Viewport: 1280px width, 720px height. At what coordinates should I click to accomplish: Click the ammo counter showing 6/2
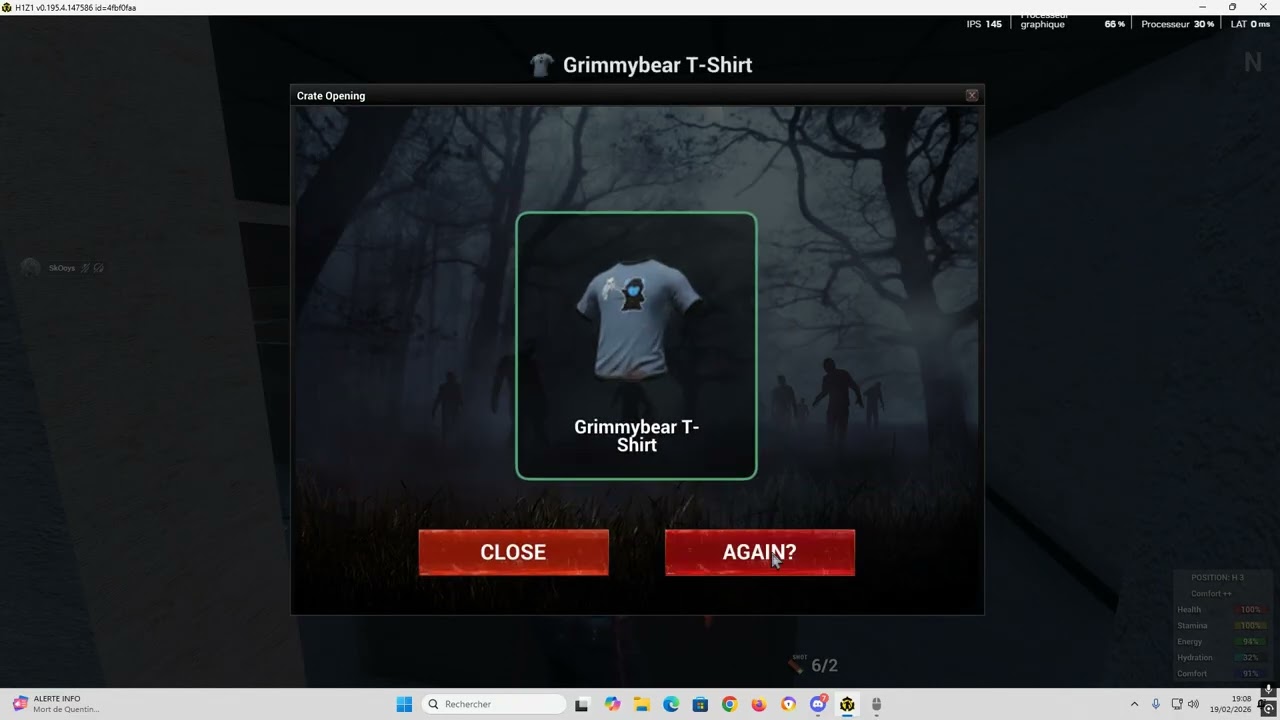824,665
